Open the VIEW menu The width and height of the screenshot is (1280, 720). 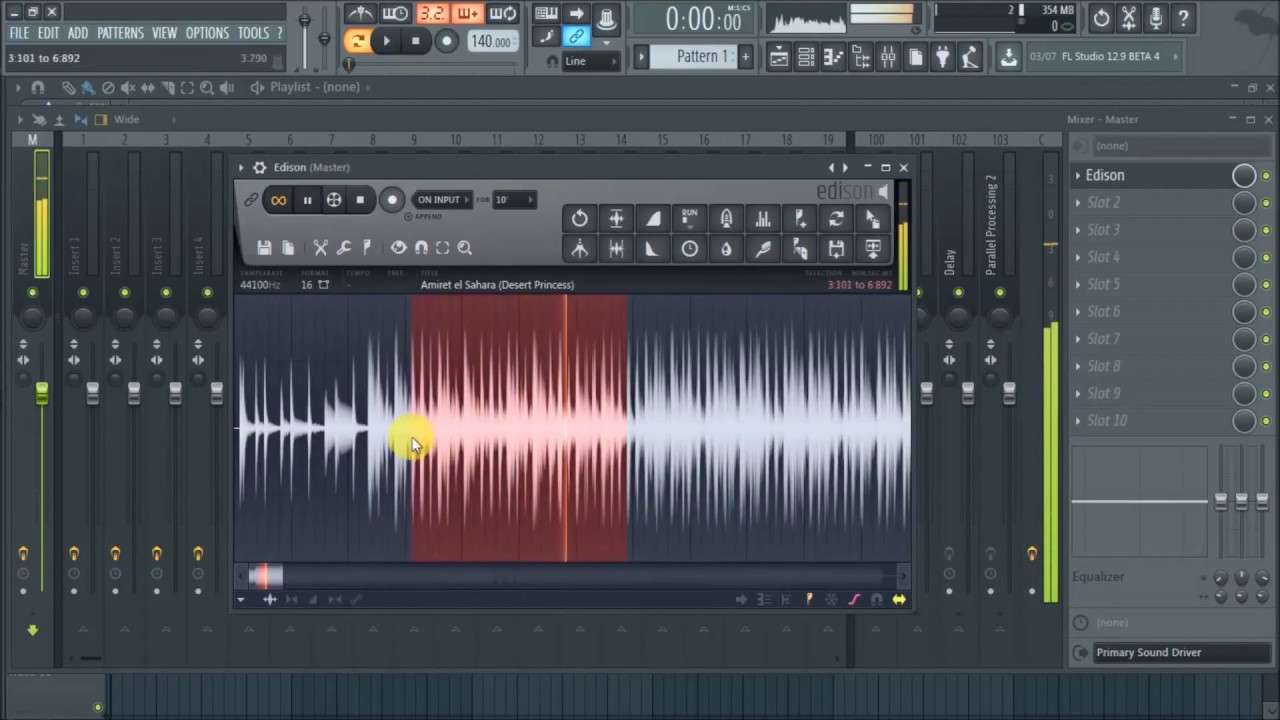[164, 33]
